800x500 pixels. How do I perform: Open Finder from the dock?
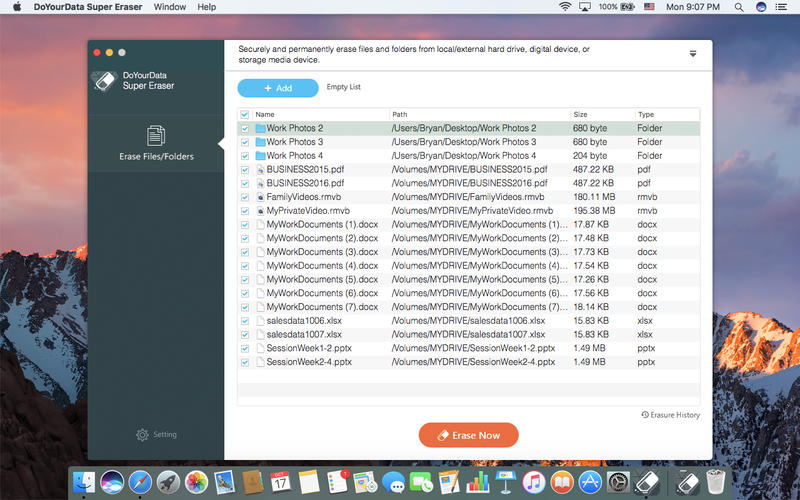(x=84, y=482)
